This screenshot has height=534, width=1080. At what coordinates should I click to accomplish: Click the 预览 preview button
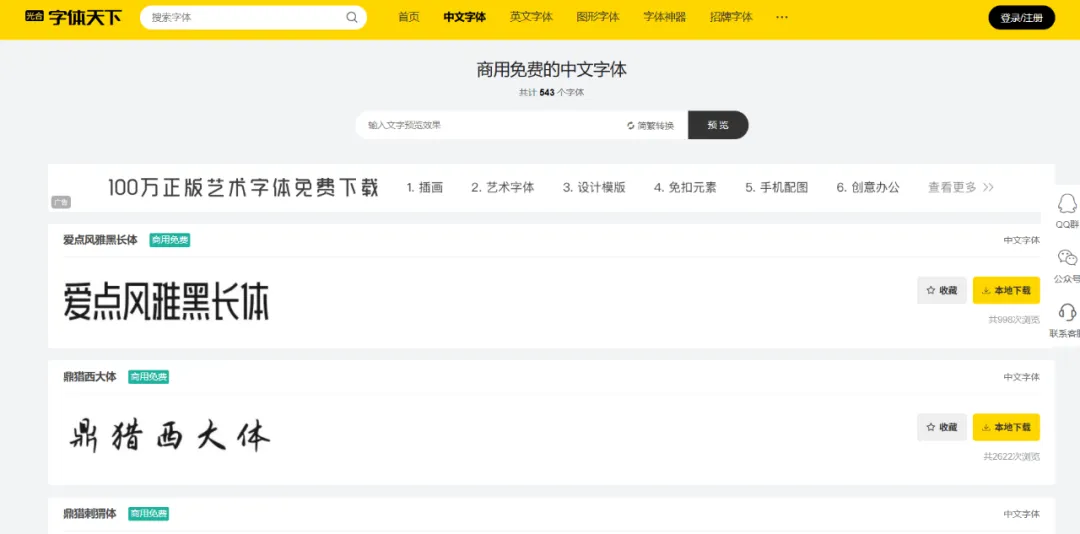click(718, 125)
